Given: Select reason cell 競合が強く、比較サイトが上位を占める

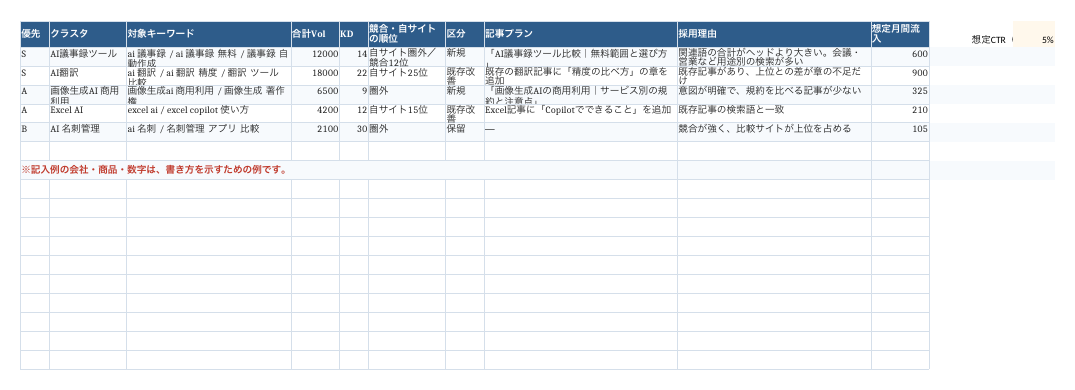Looking at the screenshot, I should tap(774, 132).
